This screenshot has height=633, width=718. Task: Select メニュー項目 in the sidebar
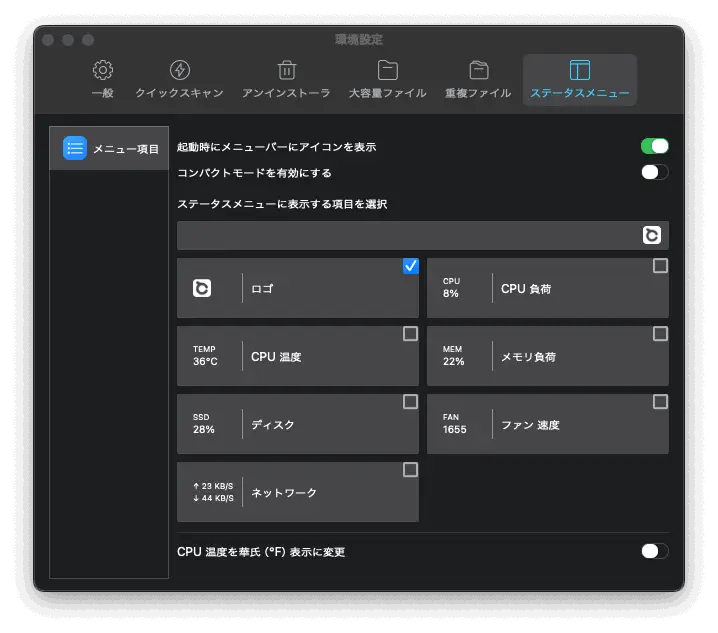click(x=109, y=148)
